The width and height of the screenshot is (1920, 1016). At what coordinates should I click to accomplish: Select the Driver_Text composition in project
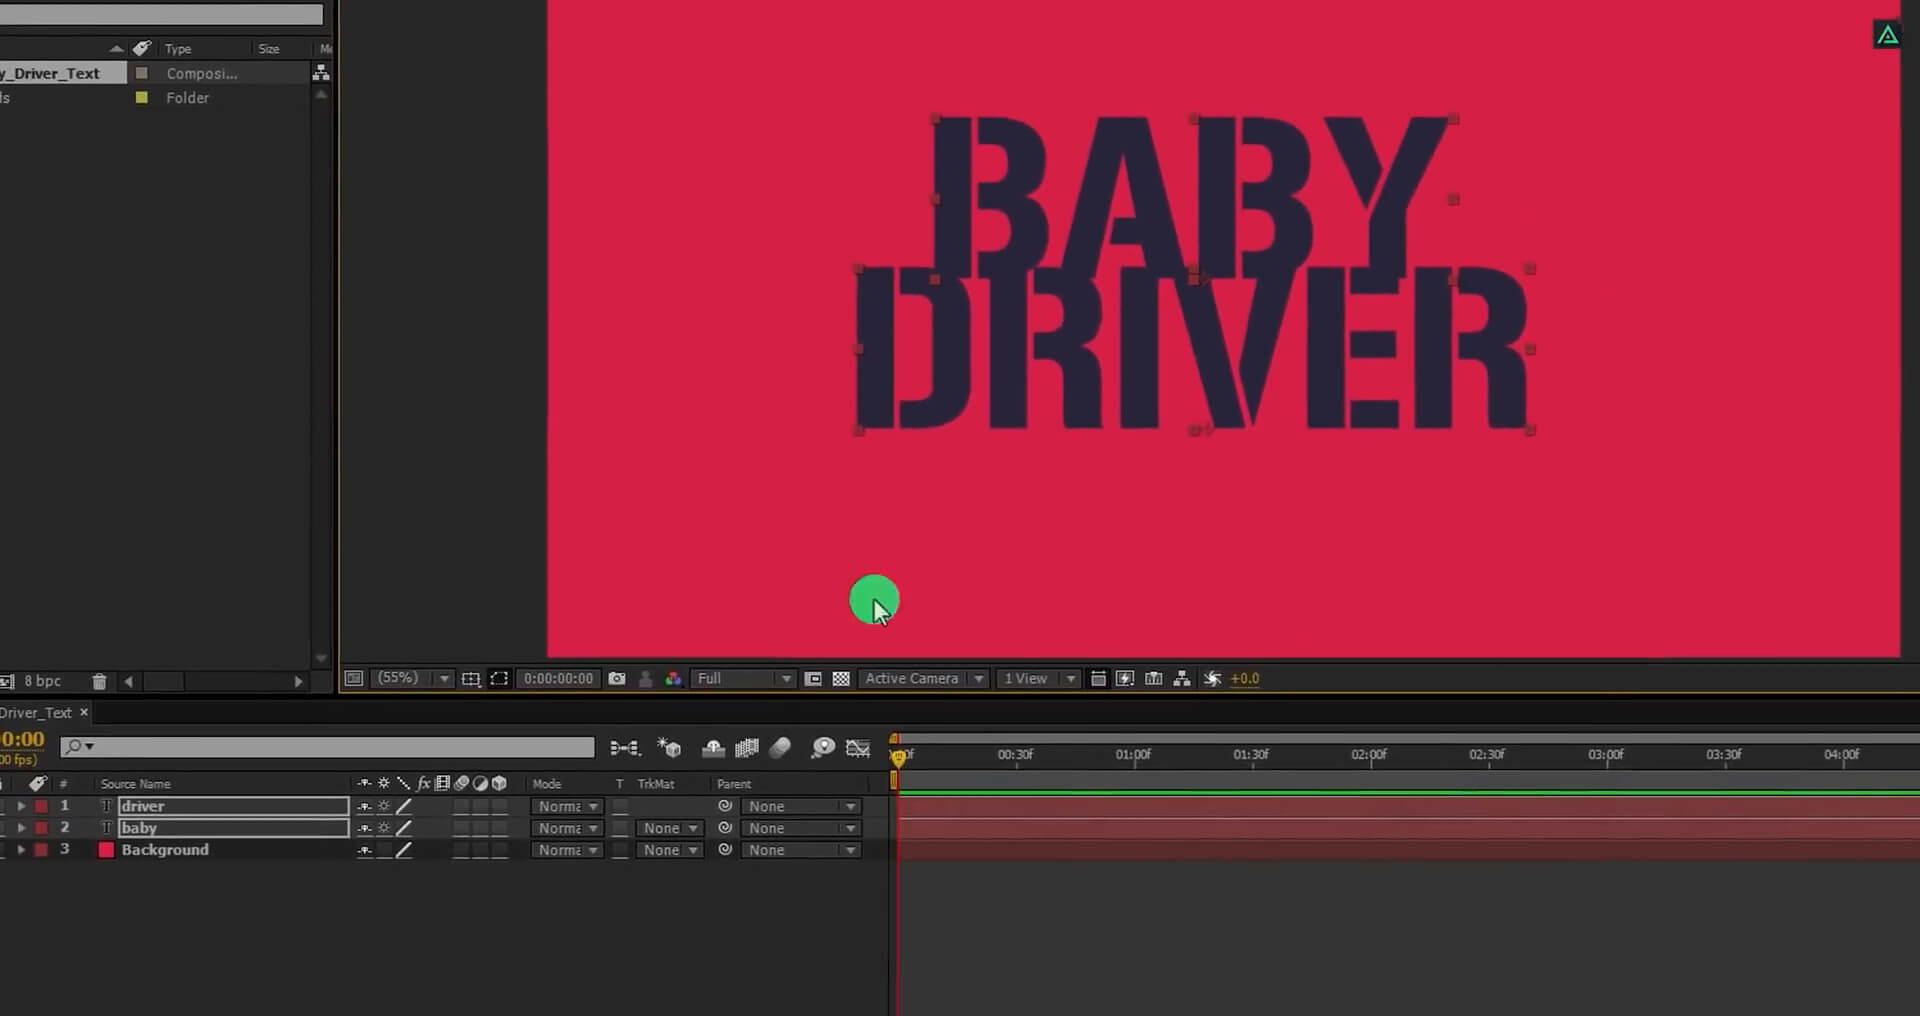[63, 73]
